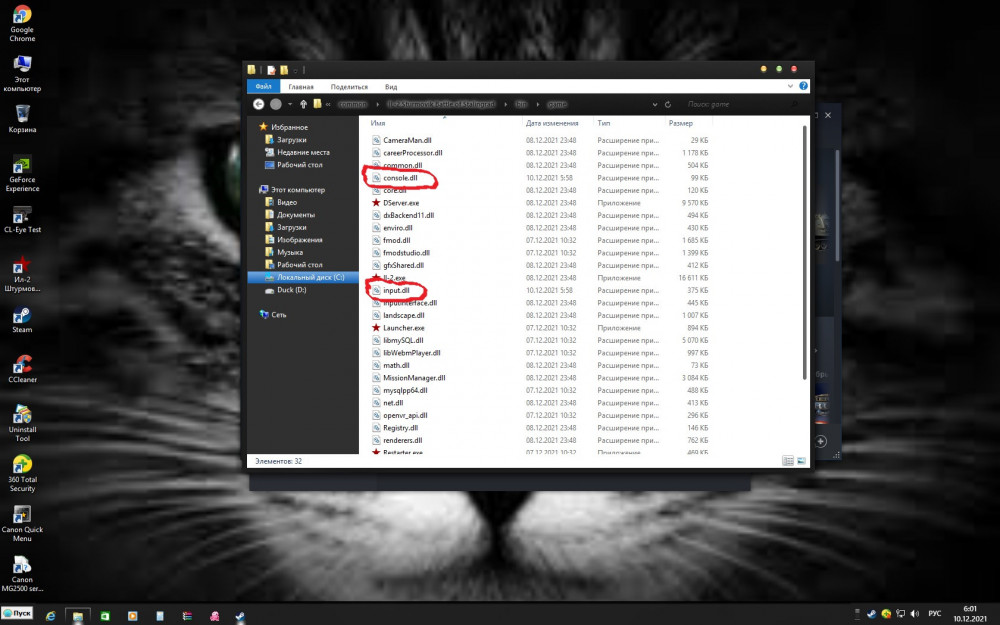
Task: Click the common breadcrumb in address bar
Action: pyautogui.click(x=353, y=104)
